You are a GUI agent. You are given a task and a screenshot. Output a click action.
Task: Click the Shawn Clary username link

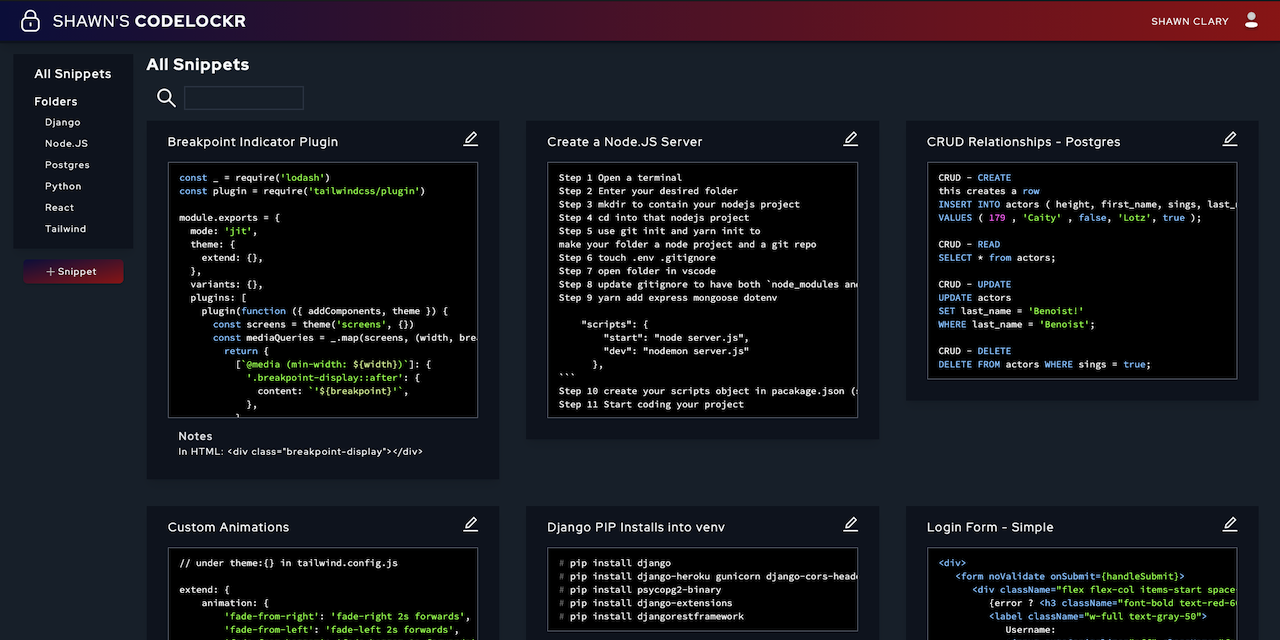click(1189, 22)
